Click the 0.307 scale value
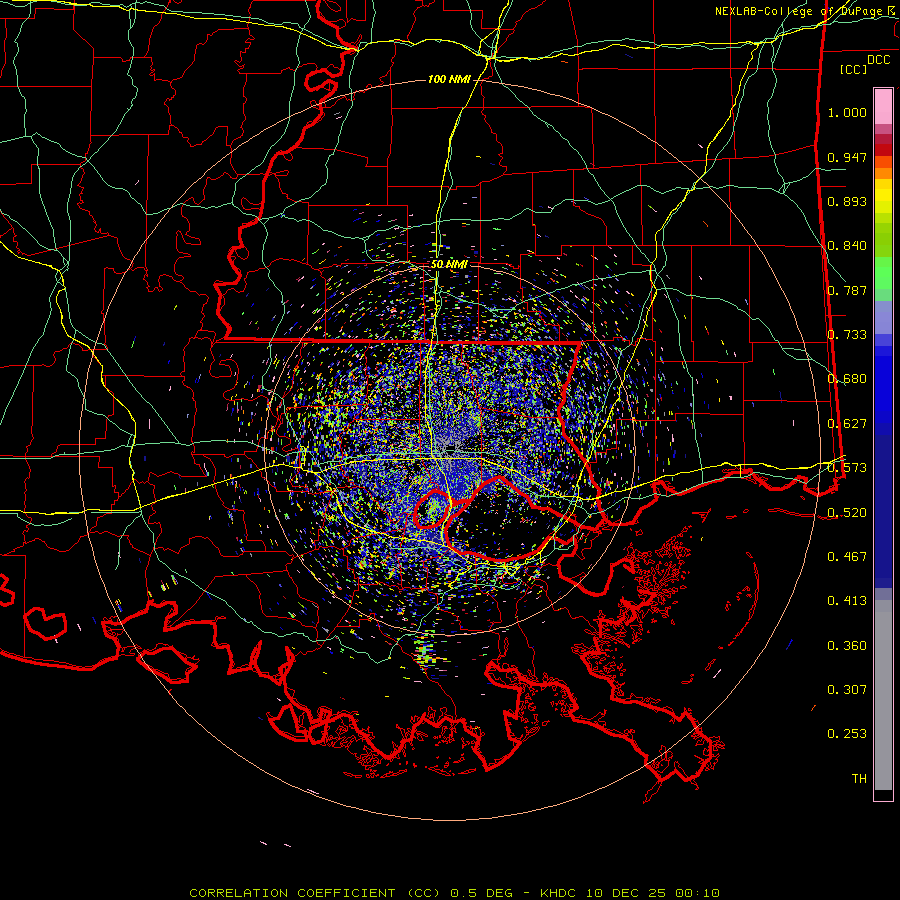This screenshot has width=900, height=900. coord(847,690)
